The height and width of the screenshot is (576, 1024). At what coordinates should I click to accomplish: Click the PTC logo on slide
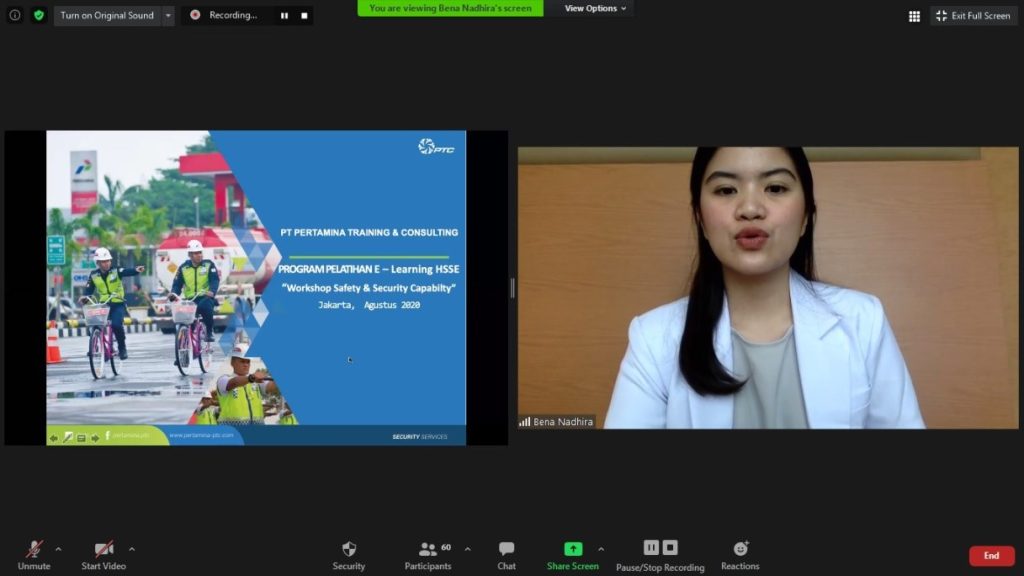pyautogui.click(x=436, y=147)
